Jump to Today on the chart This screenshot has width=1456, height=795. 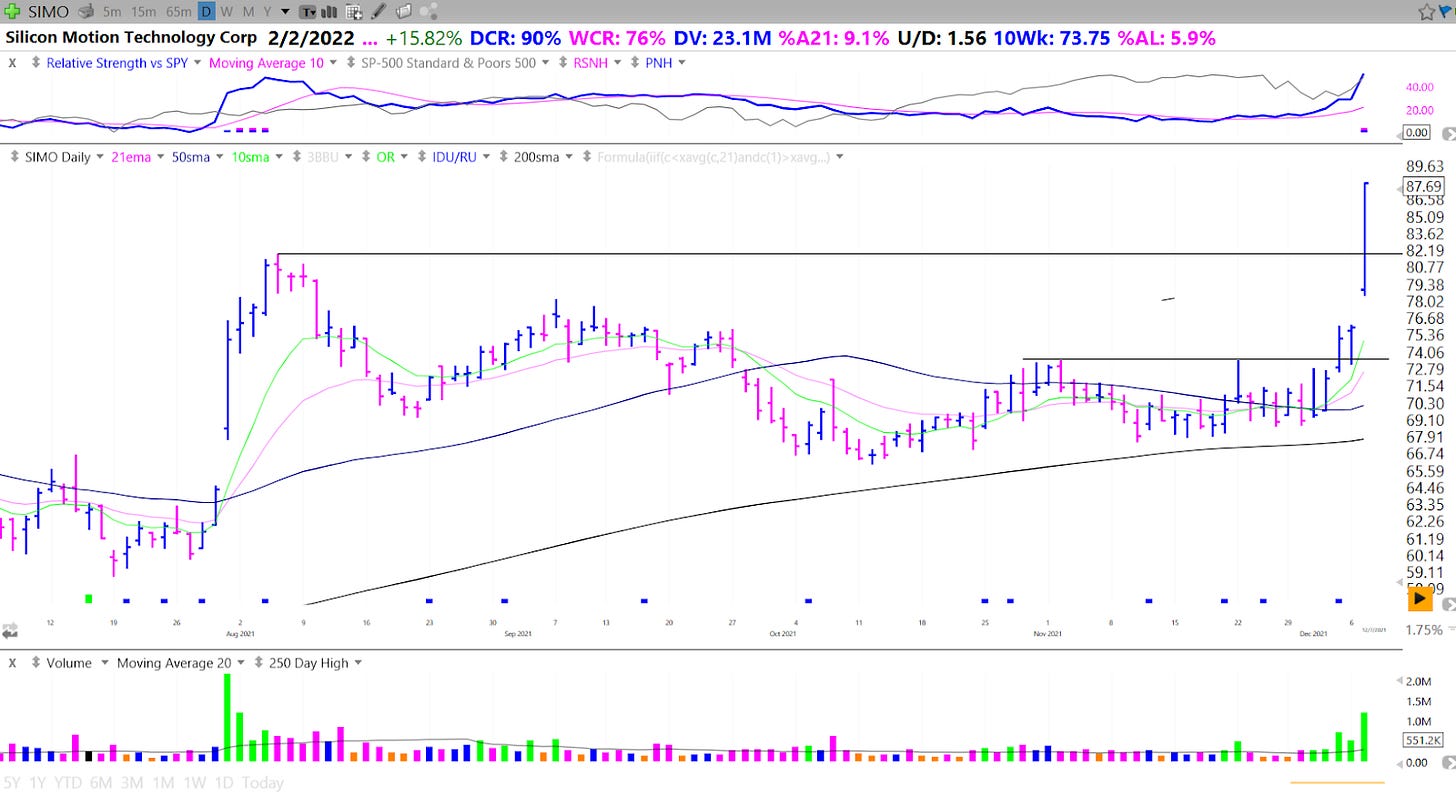pyautogui.click(x=263, y=783)
